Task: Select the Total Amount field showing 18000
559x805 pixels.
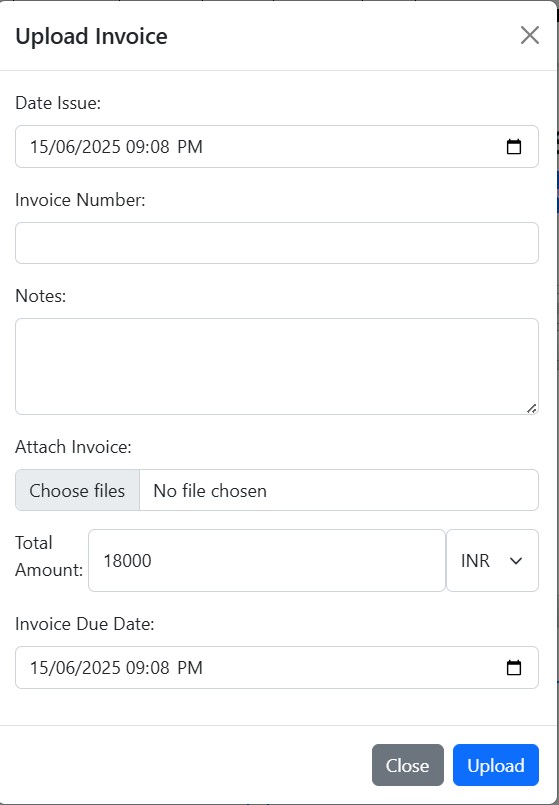Action: pyautogui.click(x=267, y=561)
